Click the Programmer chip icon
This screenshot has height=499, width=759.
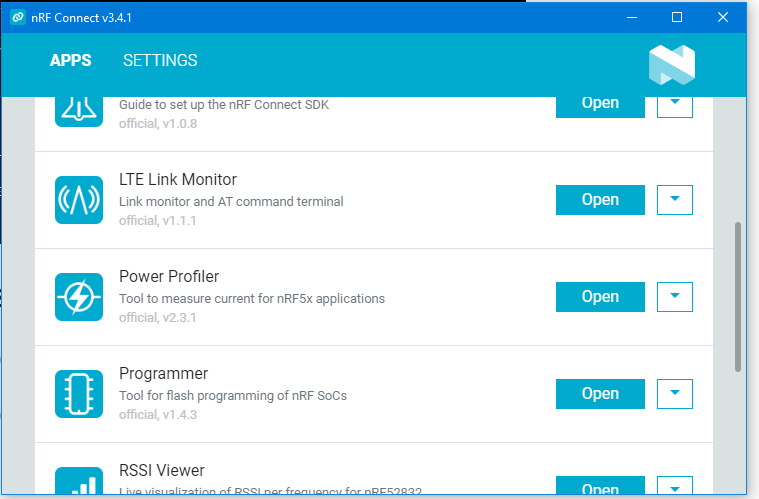click(79, 394)
